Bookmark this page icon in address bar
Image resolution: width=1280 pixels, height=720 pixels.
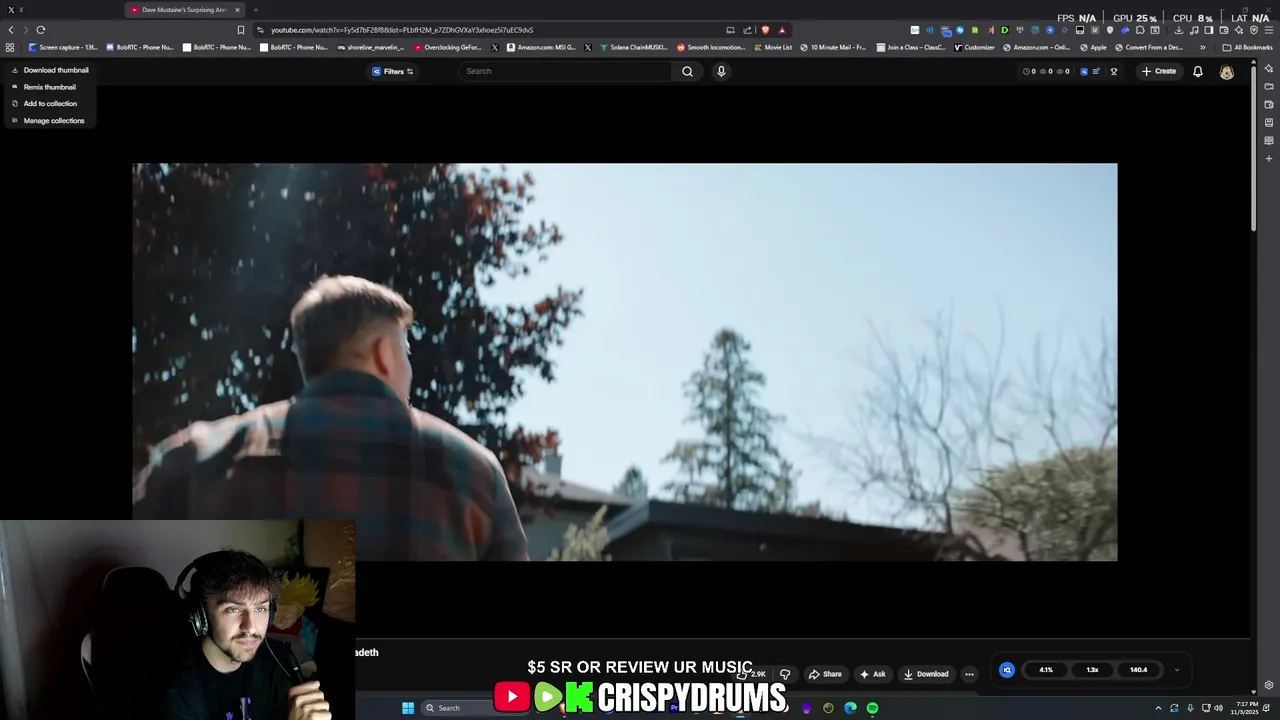240,30
